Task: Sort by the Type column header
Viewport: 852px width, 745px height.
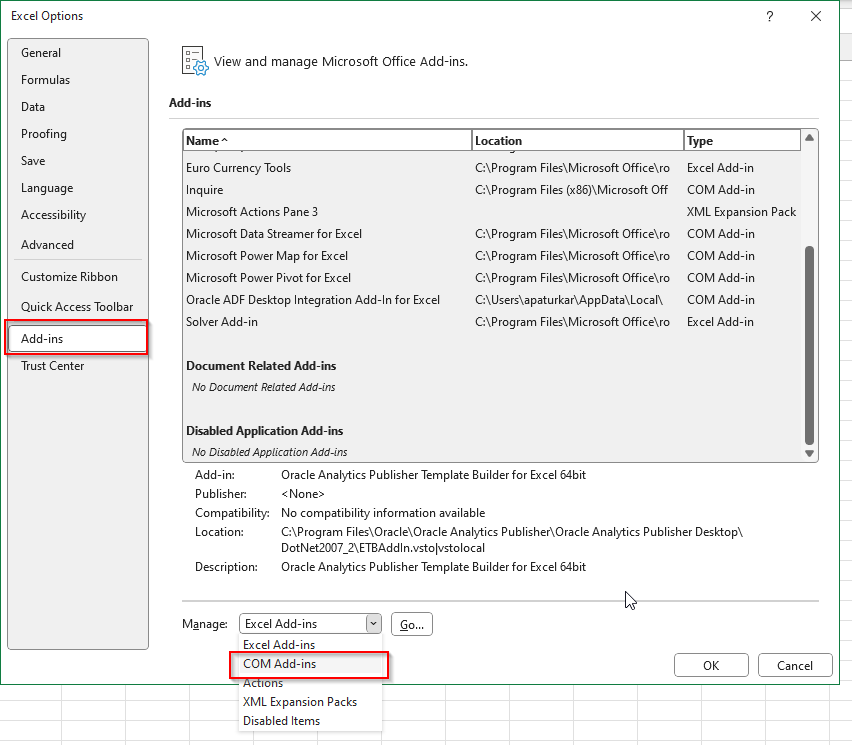Action: pyautogui.click(x=742, y=140)
